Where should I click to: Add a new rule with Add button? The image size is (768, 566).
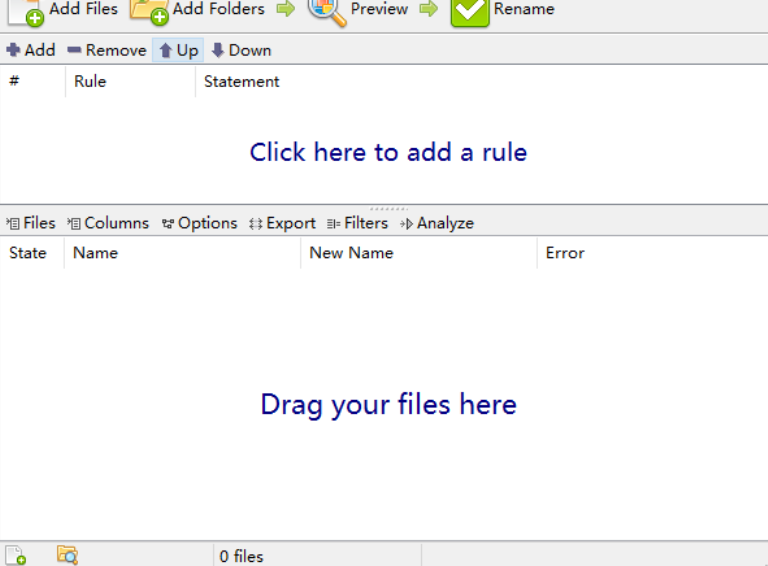[x=30, y=50]
